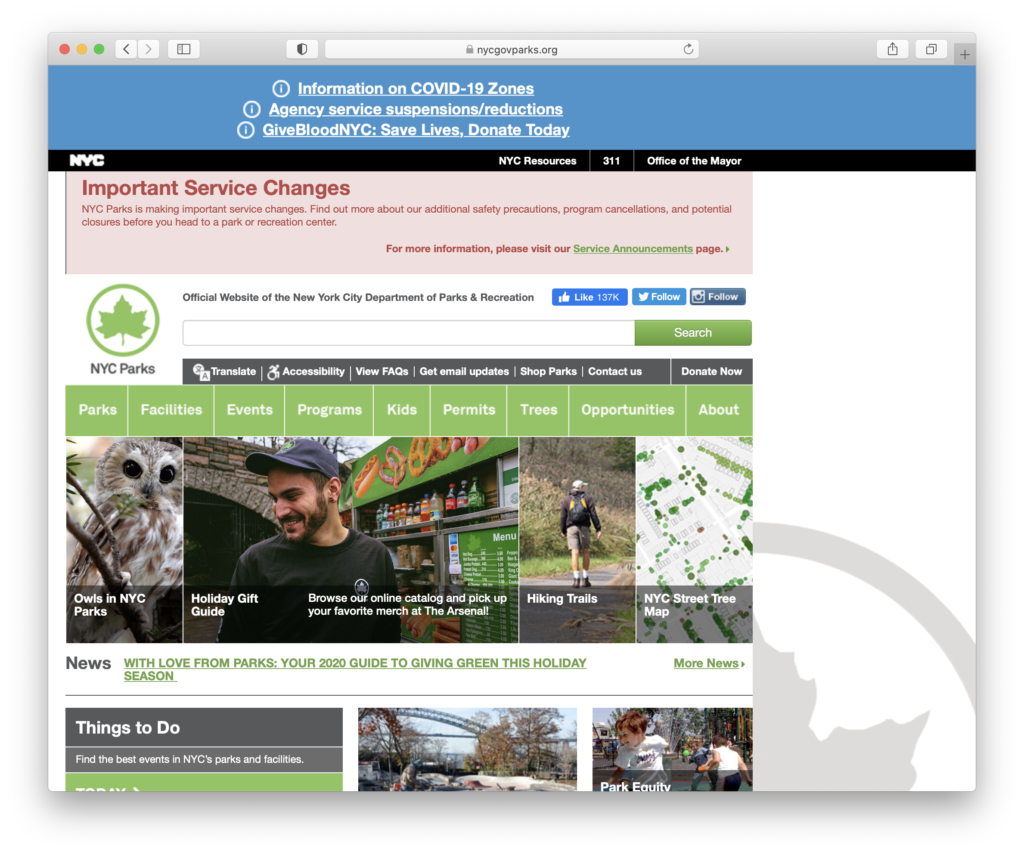Open the bridge and skate park photo card
This screenshot has width=1024, height=855.
pos(468,749)
